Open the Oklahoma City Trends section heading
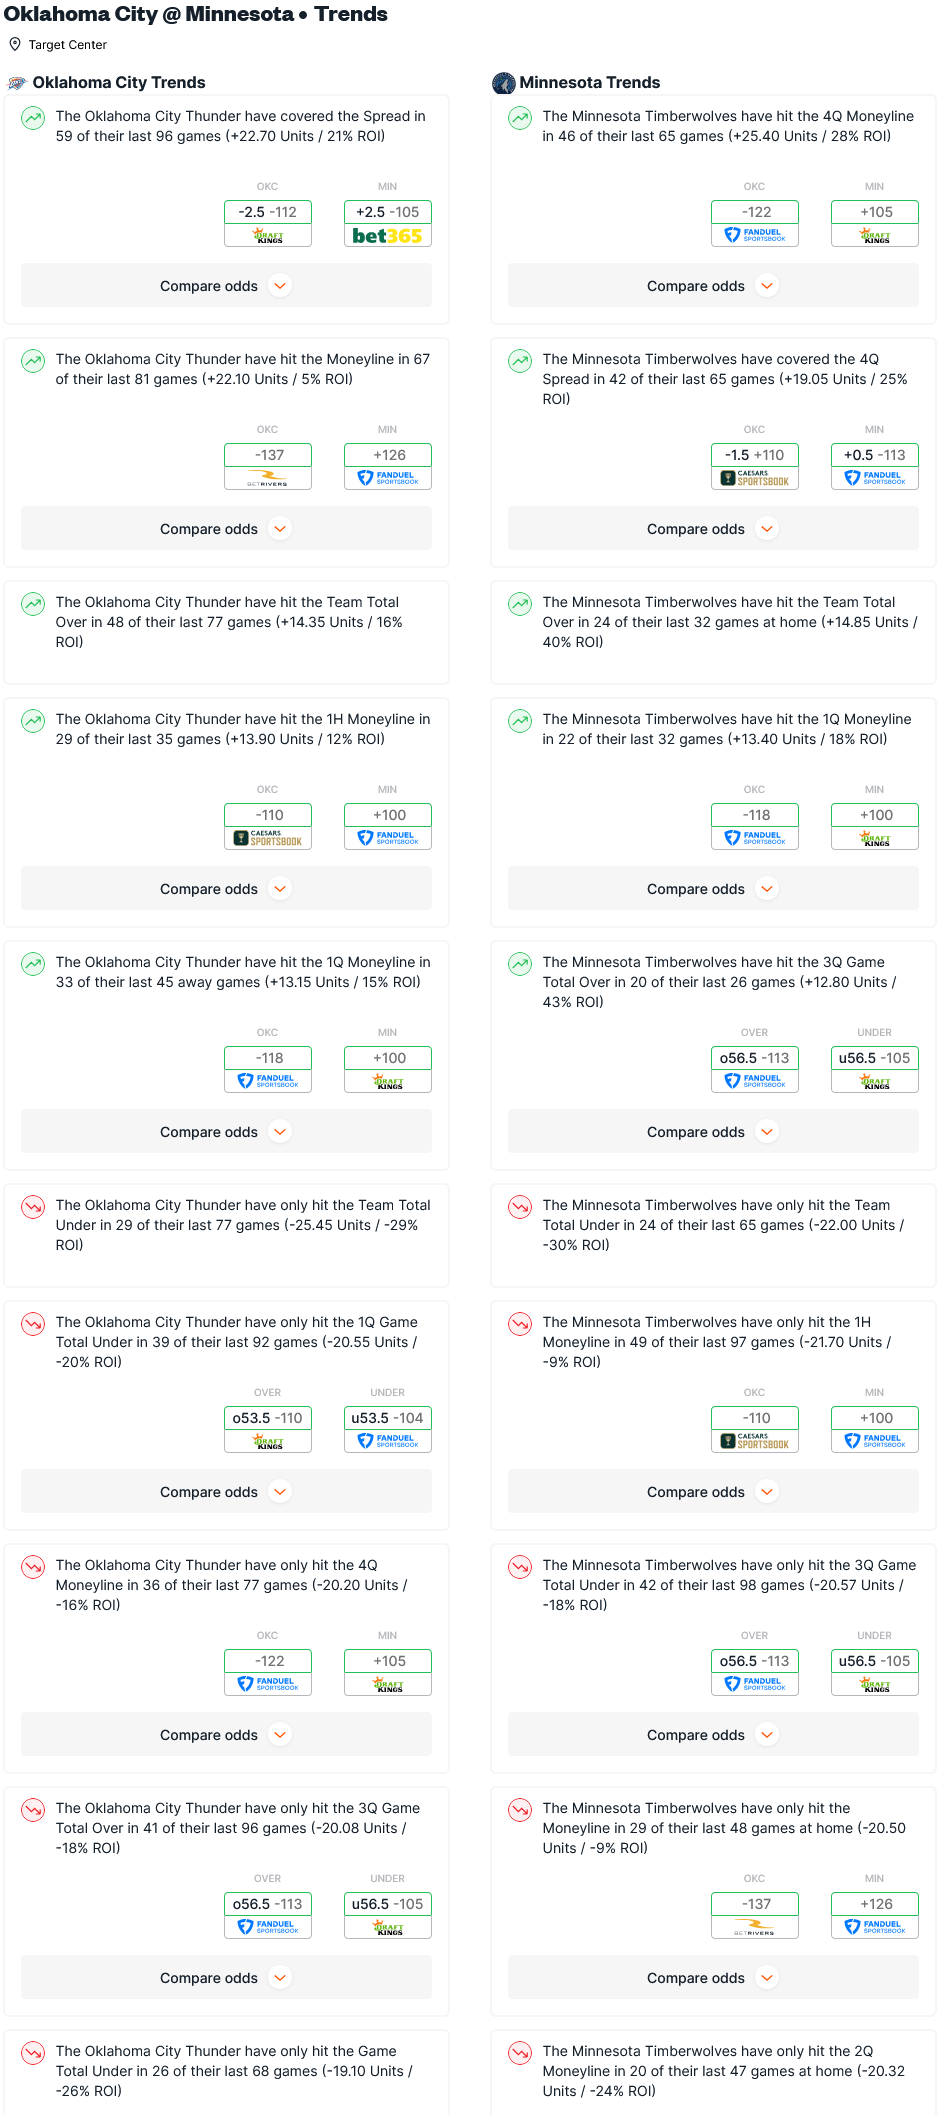The height and width of the screenshot is (2115, 940). pyautogui.click(x=119, y=83)
